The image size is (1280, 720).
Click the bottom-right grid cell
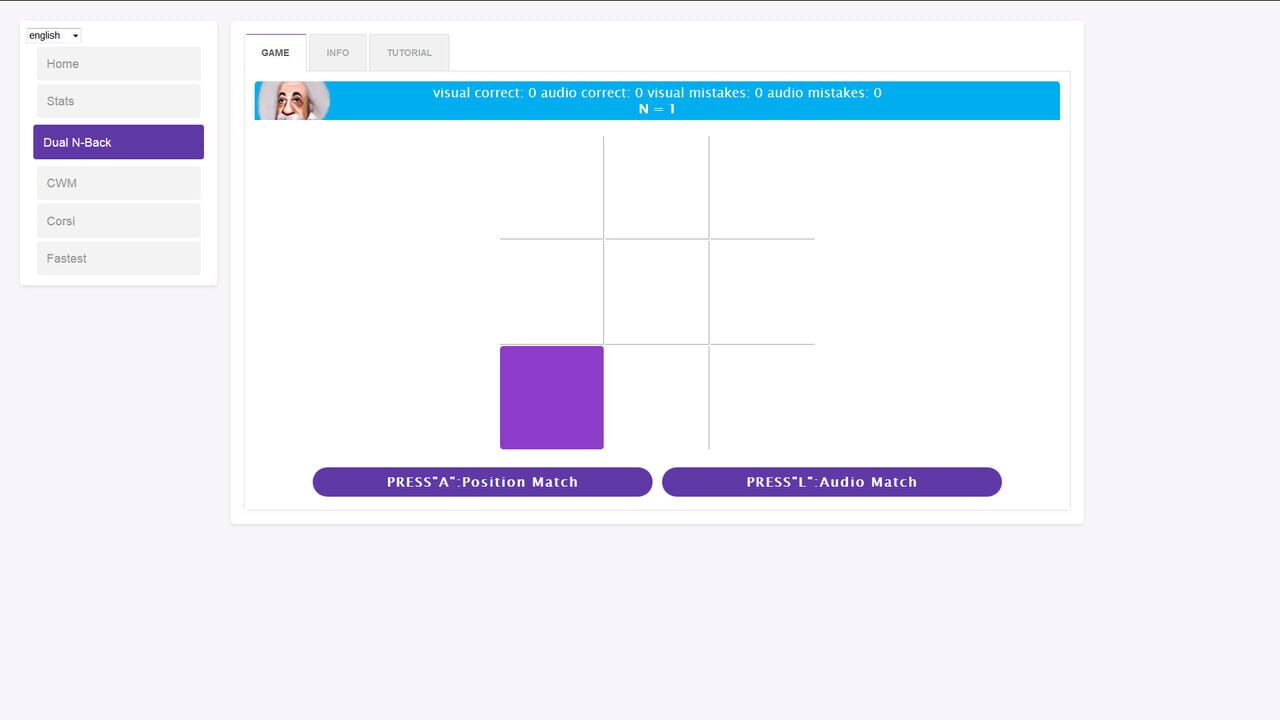click(762, 397)
